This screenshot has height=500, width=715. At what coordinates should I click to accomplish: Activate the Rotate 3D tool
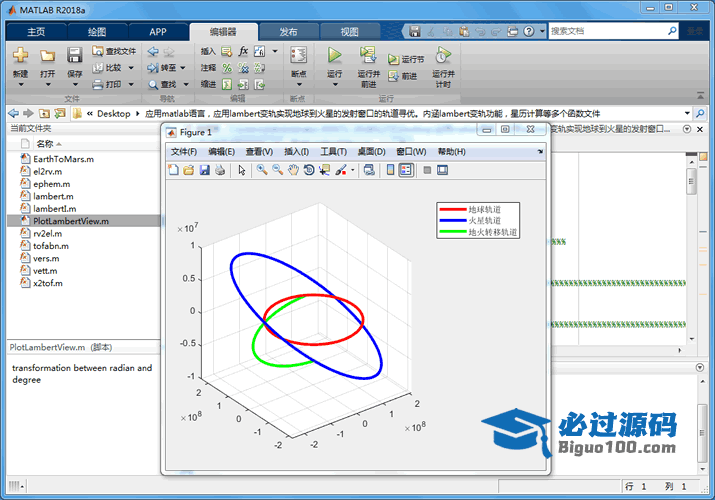(x=309, y=170)
